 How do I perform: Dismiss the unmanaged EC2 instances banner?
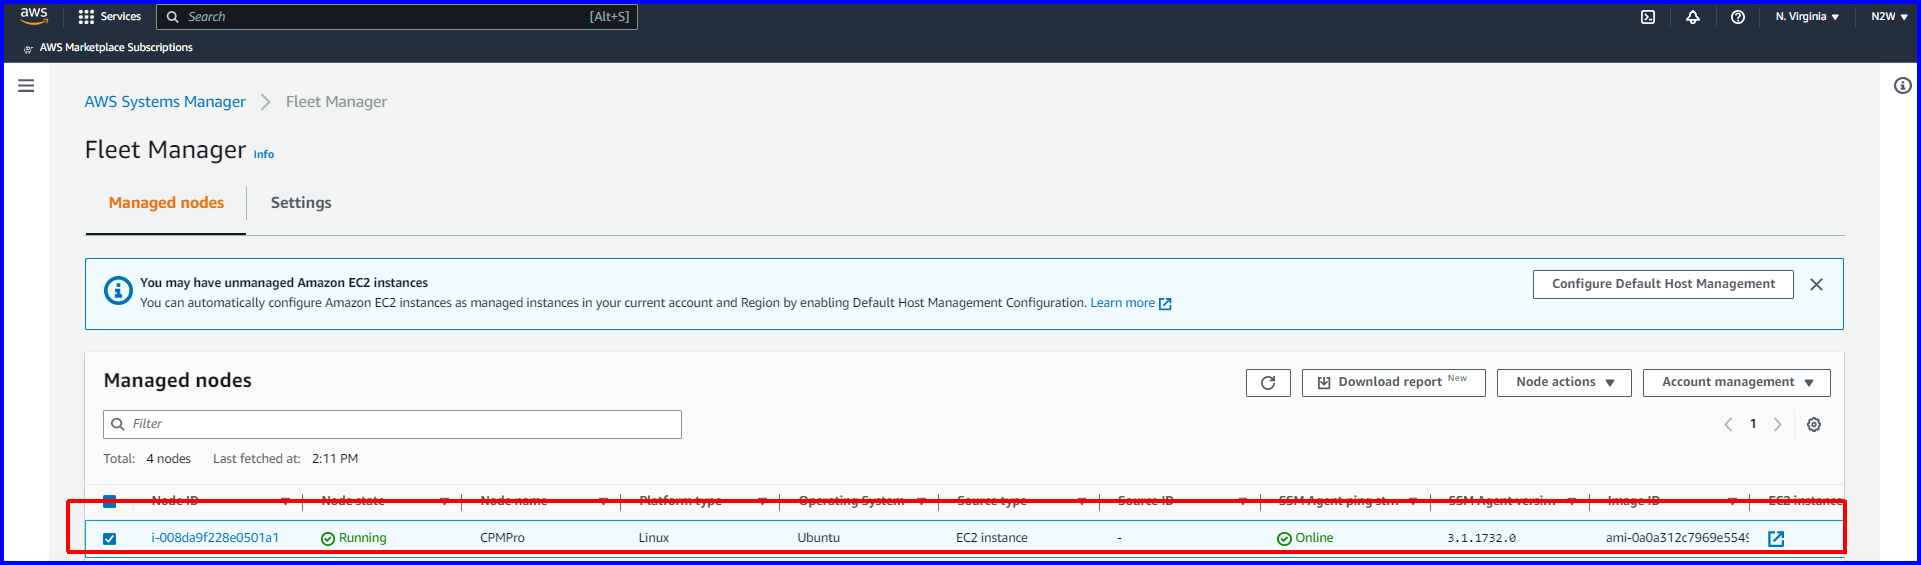1816,284
